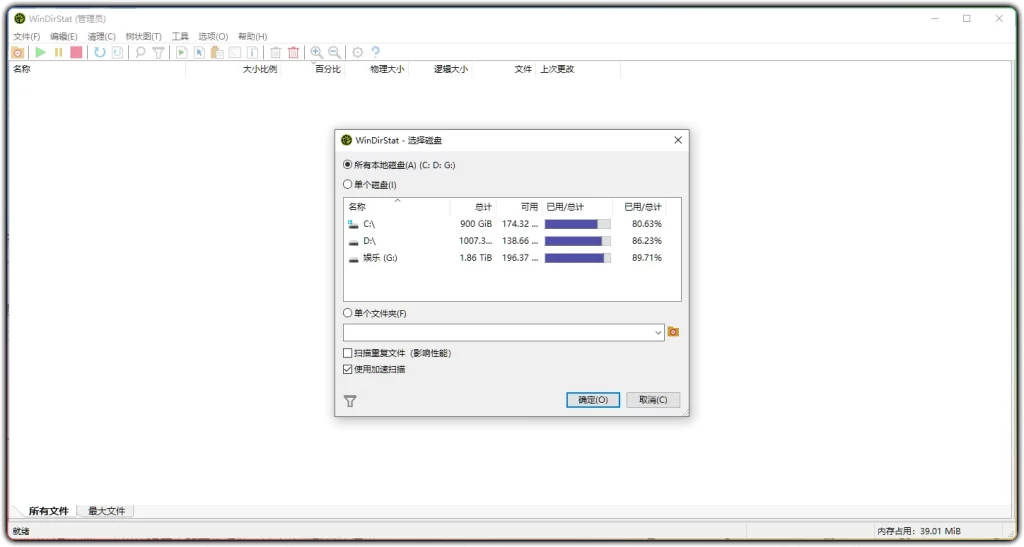Image resolution: width=1024 pixels, height=547 pixels.
Task: Click the zoom in magnifier icon
Action: pyautogui.click(x=317, y=52)
